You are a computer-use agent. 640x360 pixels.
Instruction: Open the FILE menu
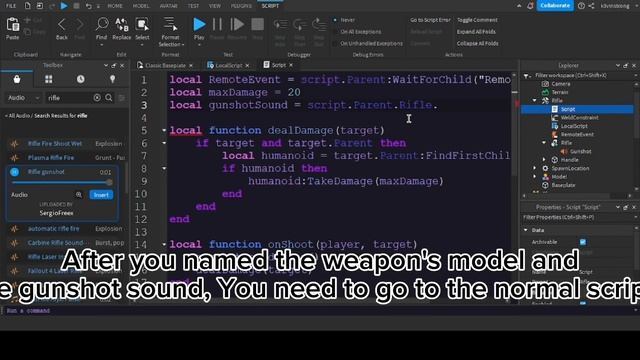pos(11,6)
